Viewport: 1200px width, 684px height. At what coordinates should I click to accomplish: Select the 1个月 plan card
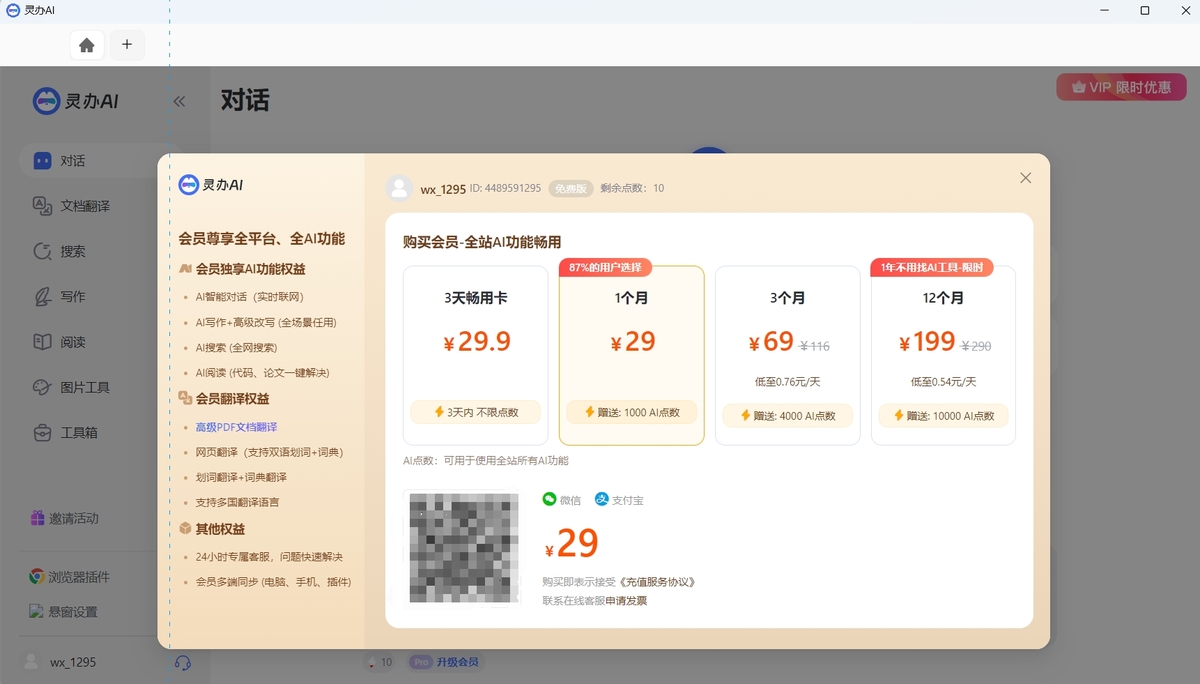click(x=632, y=355)
